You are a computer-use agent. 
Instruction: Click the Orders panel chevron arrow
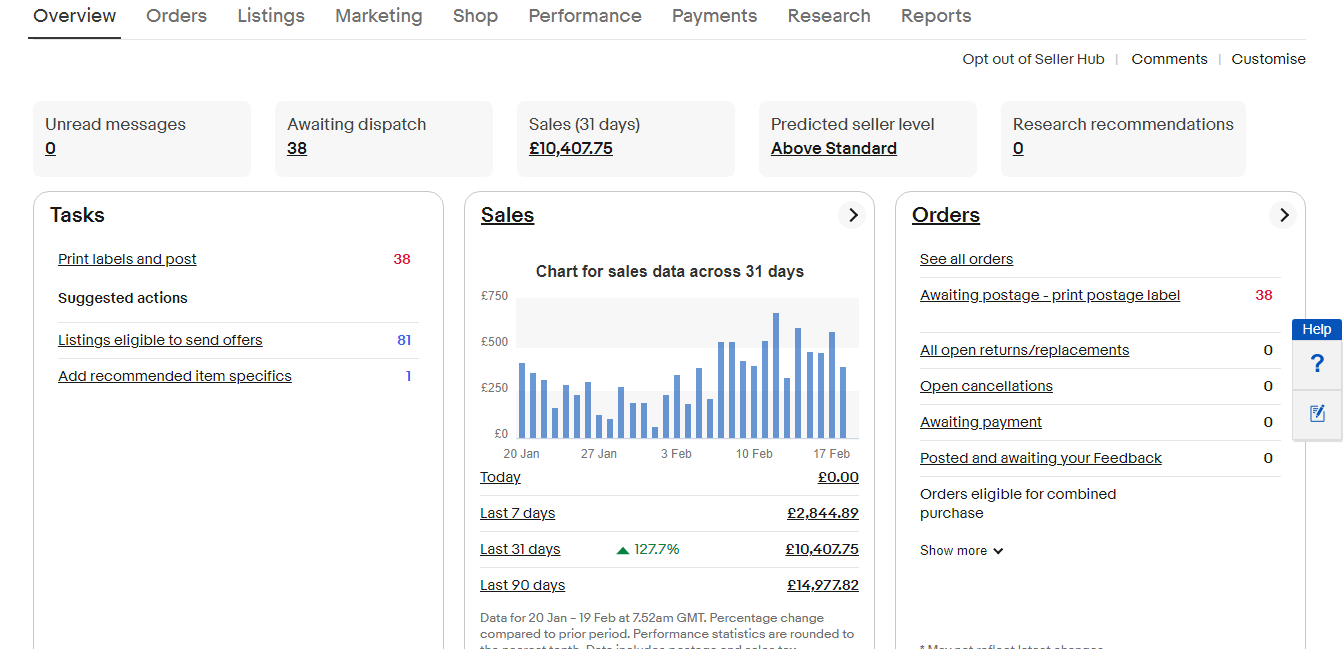click(1283, 215)
